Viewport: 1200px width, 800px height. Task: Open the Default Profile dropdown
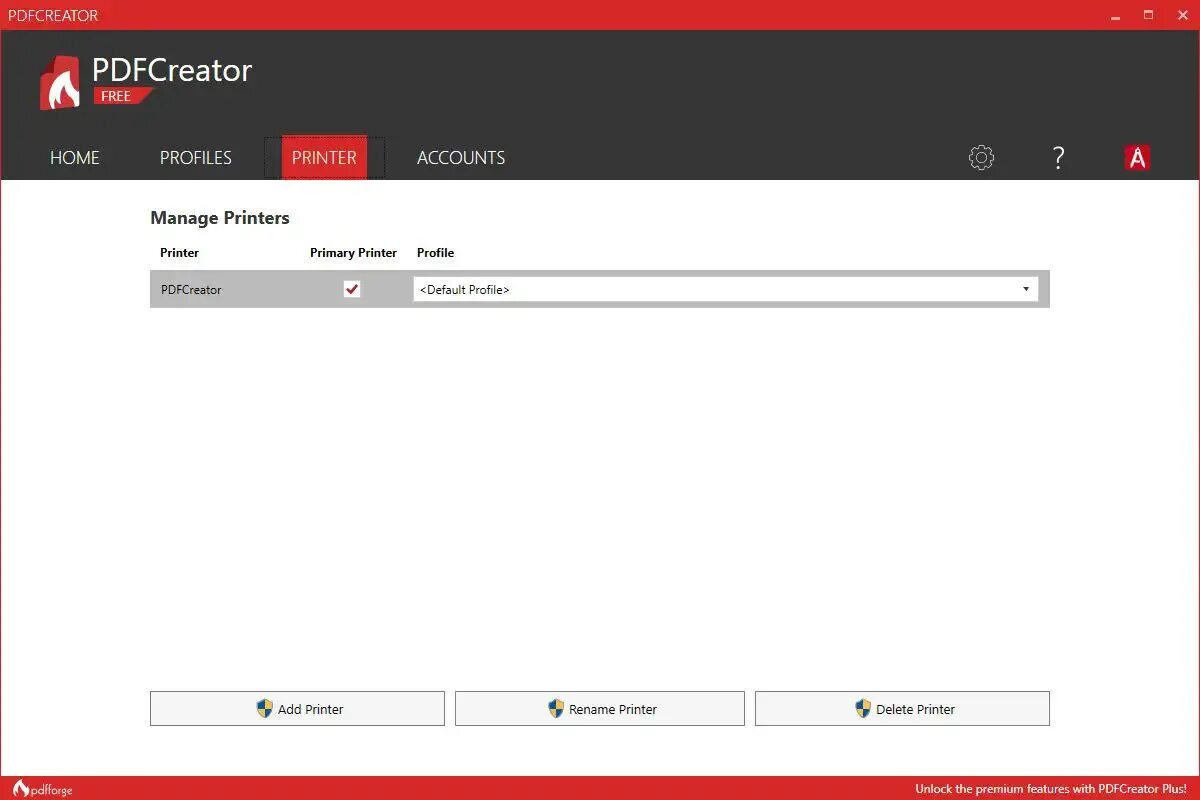[726, 289]
